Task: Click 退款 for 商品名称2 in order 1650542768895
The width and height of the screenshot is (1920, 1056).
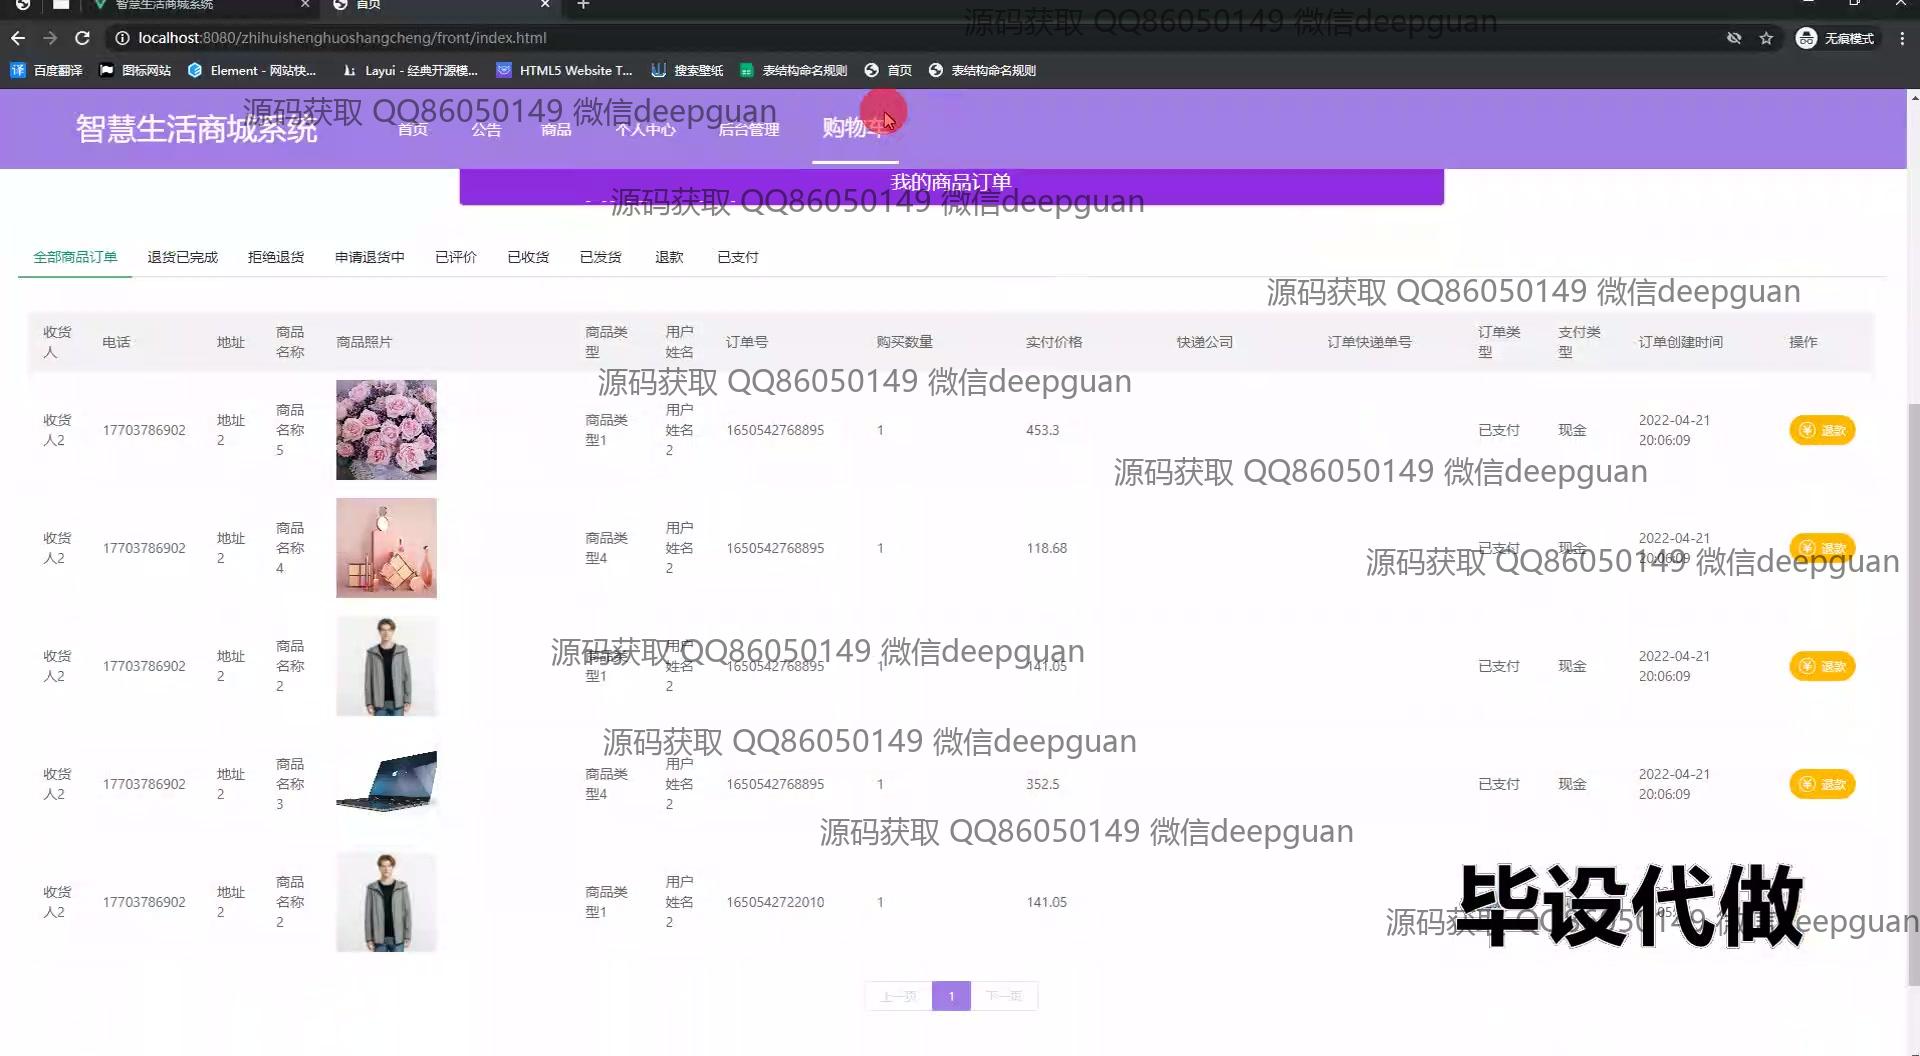Action: pos(1822,666)
